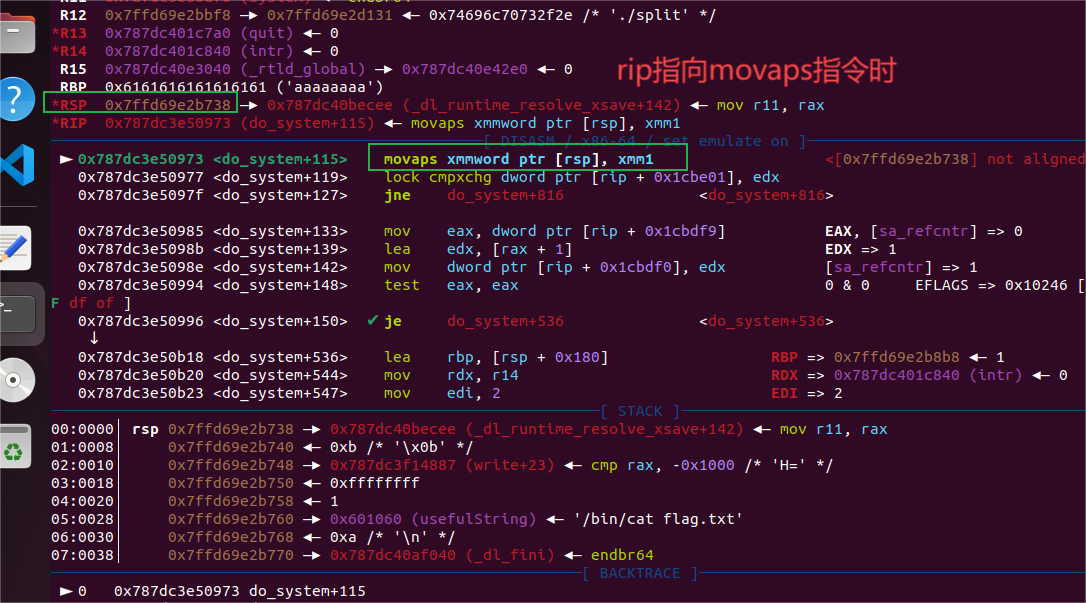Select the _dl_runtime_resolve_xsave+142 pointer in RSP row
Viewport: 1086px width, 603px height.
[x=474, y=105]
